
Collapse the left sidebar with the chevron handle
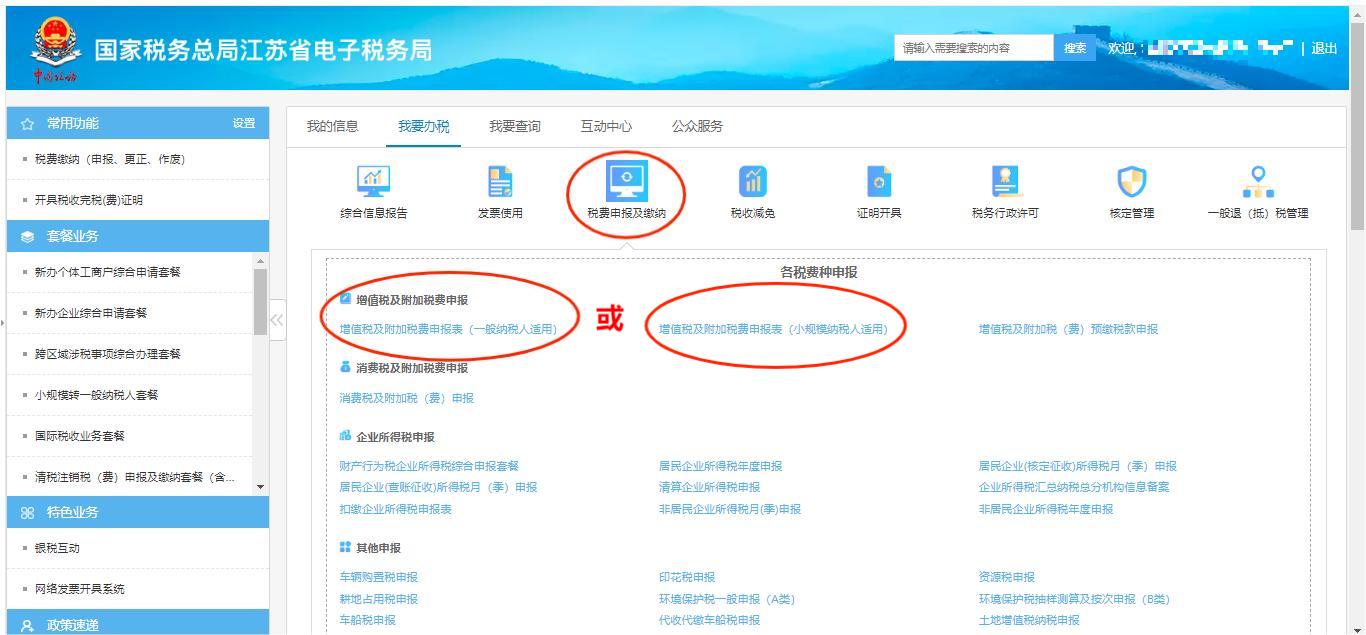click(x=277, y=320)
